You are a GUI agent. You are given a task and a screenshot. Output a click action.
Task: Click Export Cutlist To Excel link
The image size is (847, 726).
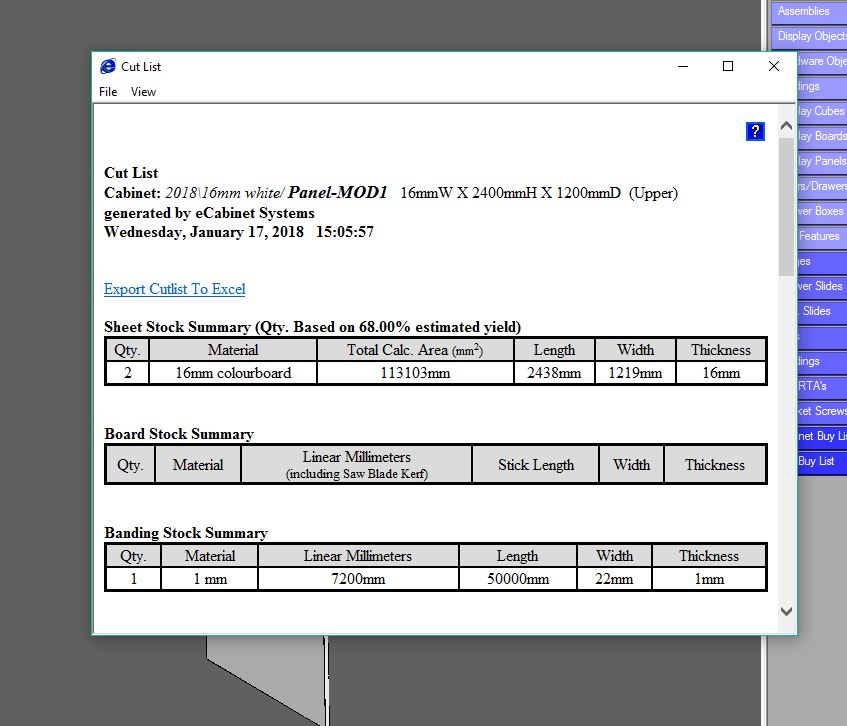(174, 289)
